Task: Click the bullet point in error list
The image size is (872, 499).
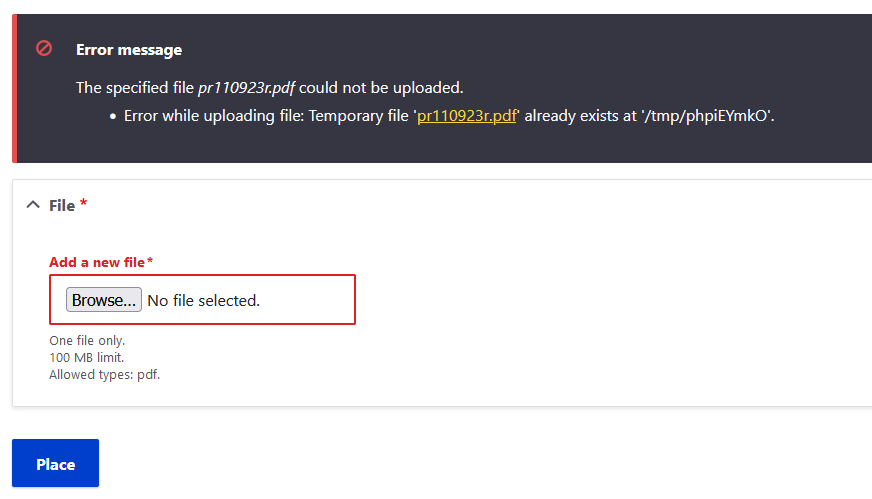Action: coord(113,116)
